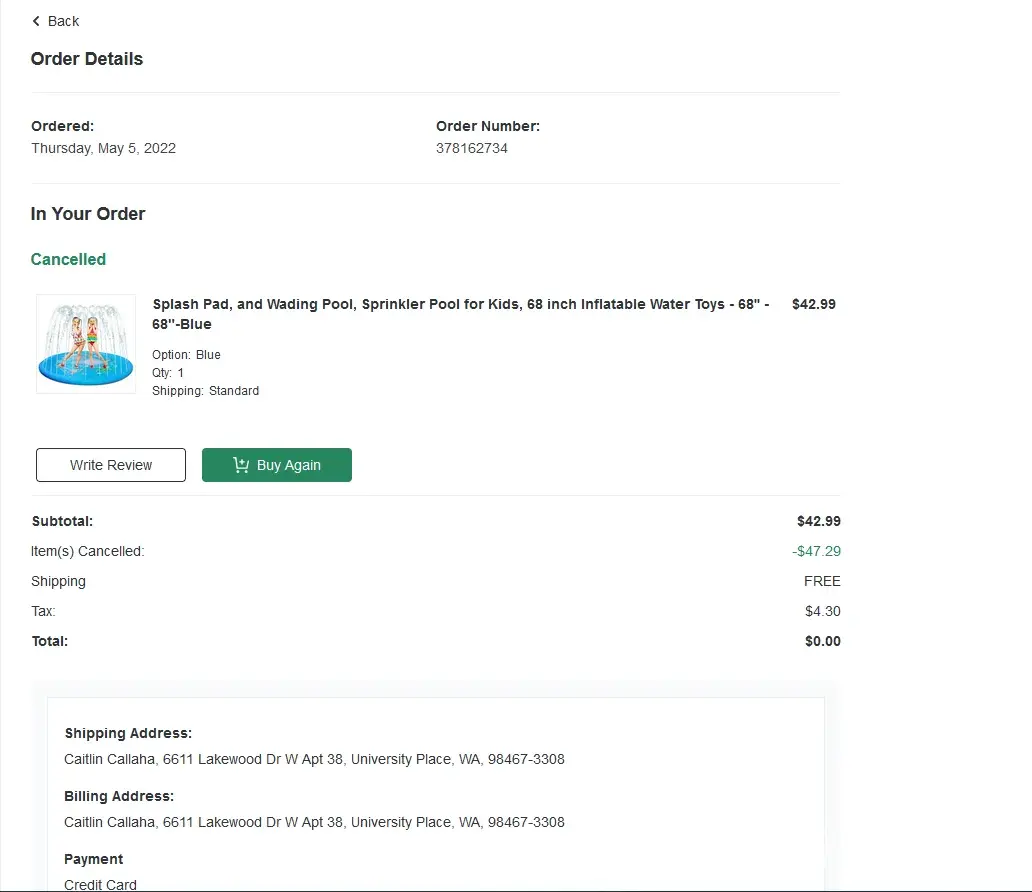Click the Cancelled order status label
This screenshot has height=892, width=1032.
click(x=68, y=259)
